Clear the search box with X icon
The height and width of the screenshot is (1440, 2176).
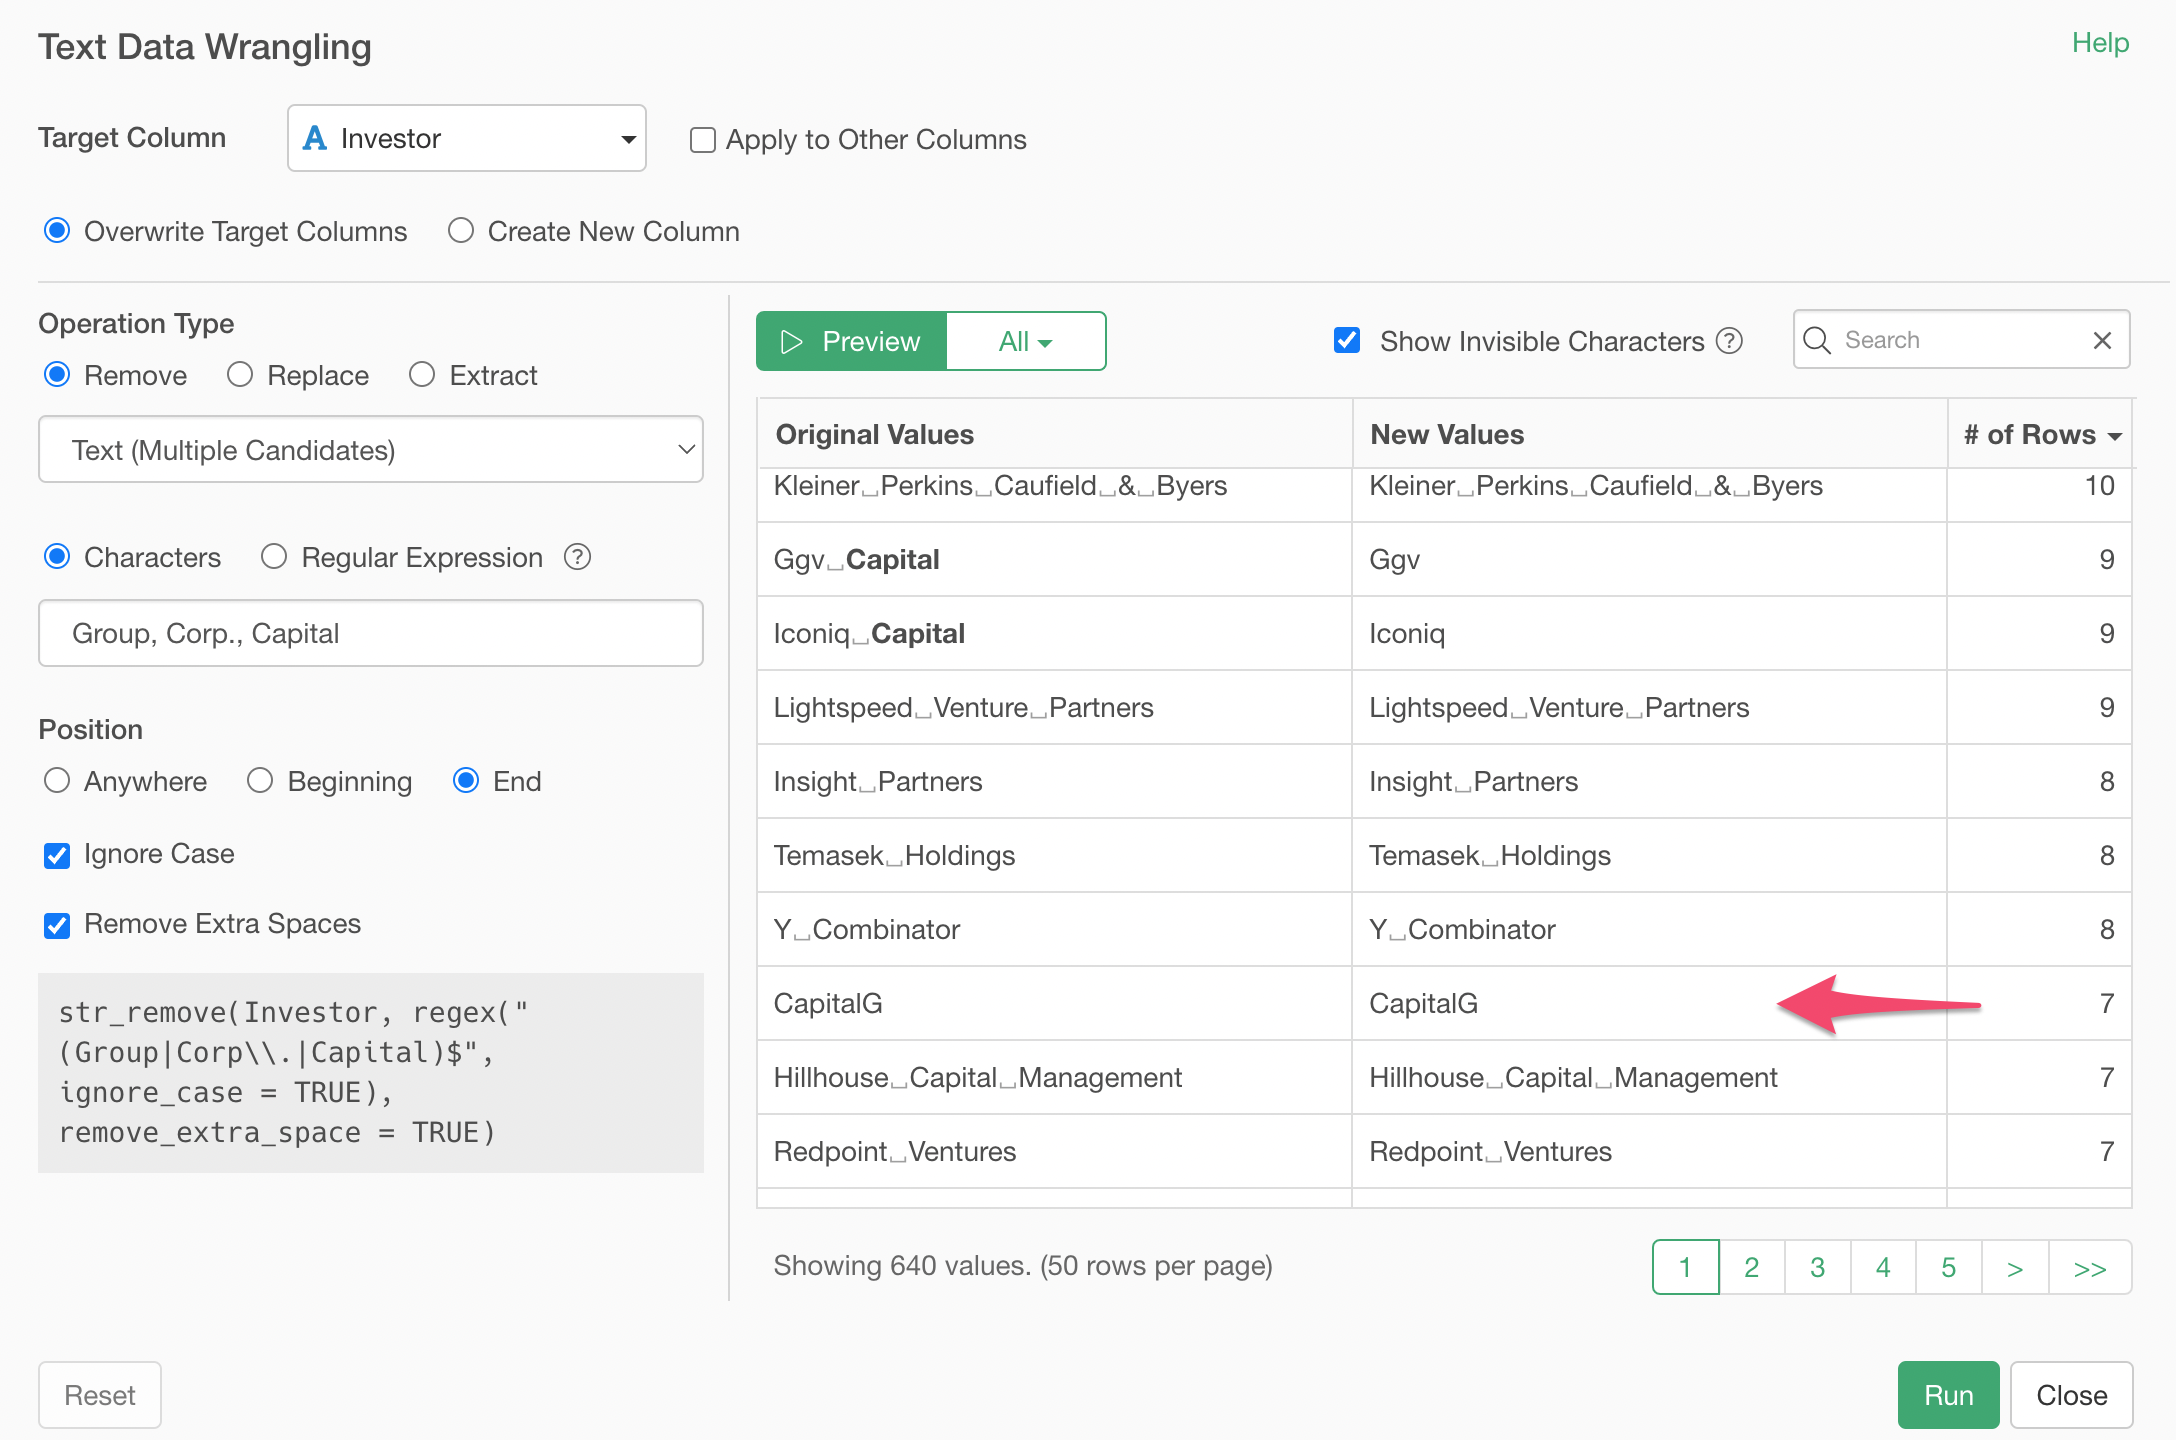pos(2102,340)
